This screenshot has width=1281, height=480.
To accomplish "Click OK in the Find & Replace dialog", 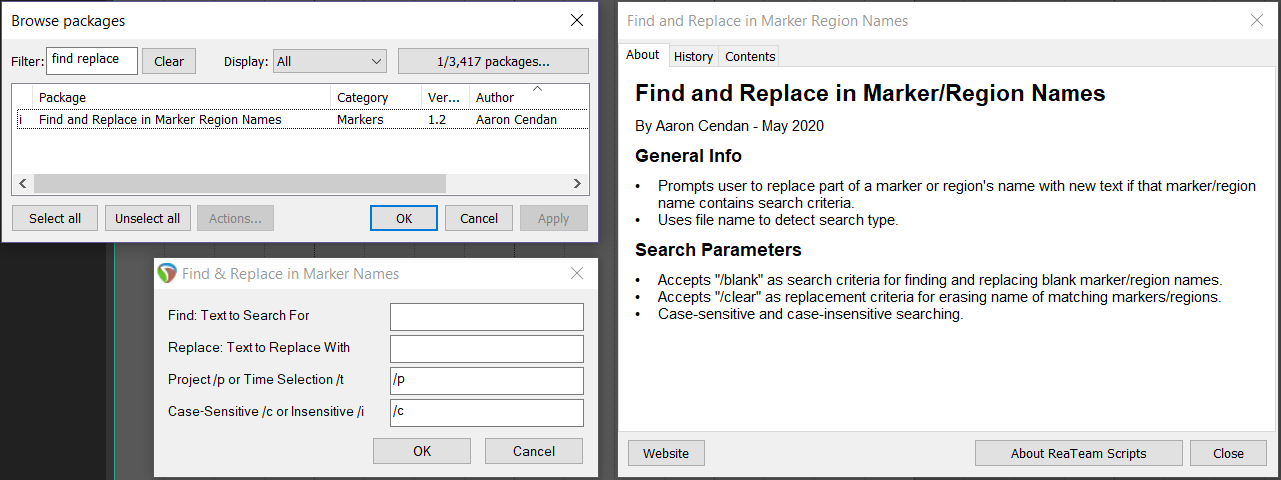I will [422, 451].
